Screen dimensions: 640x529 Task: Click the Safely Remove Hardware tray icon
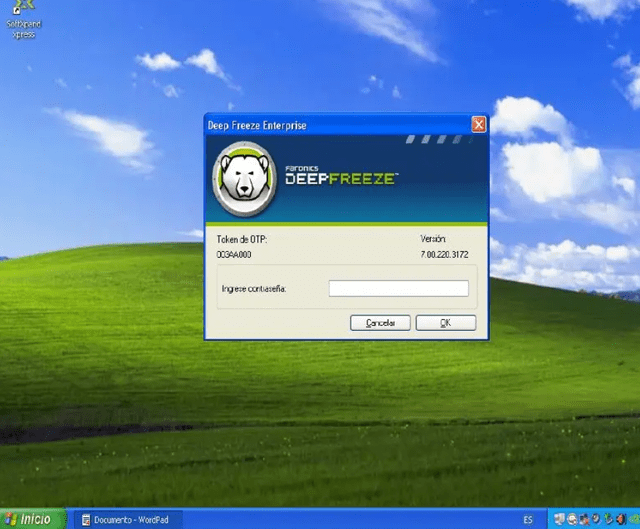click(x=608, y=519)
